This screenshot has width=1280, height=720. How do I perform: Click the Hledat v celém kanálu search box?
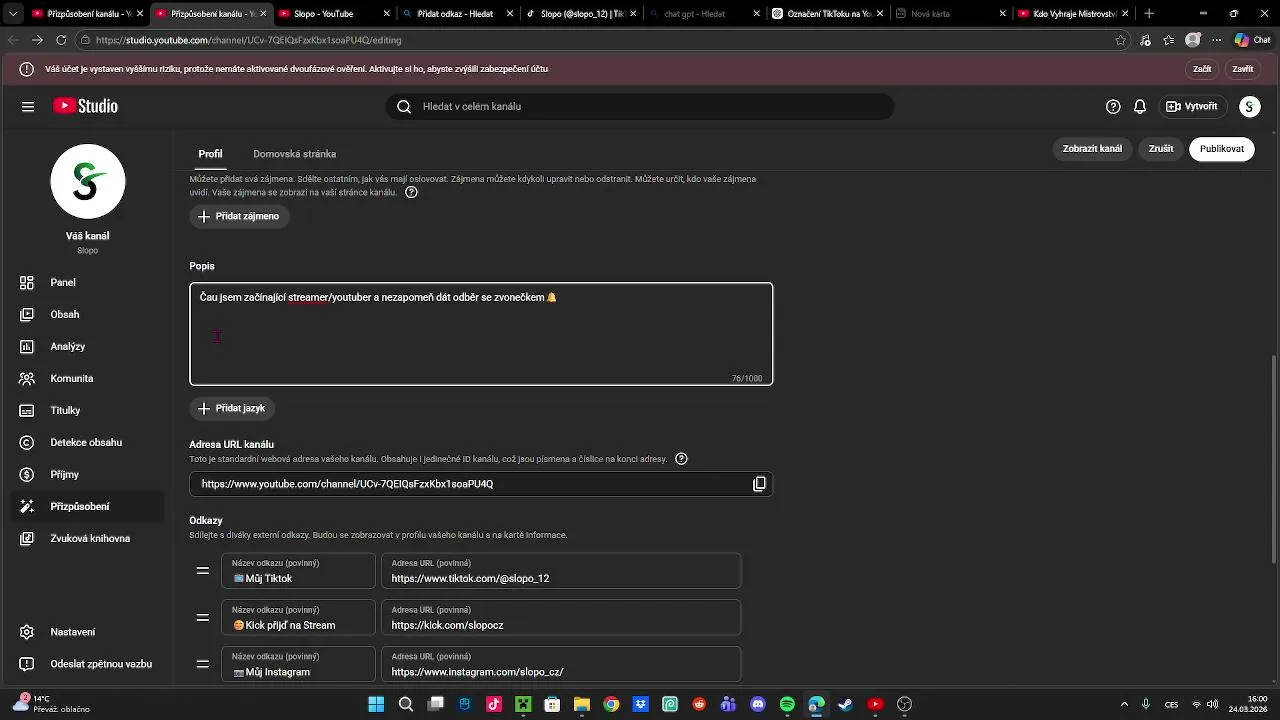click(640, 107)
